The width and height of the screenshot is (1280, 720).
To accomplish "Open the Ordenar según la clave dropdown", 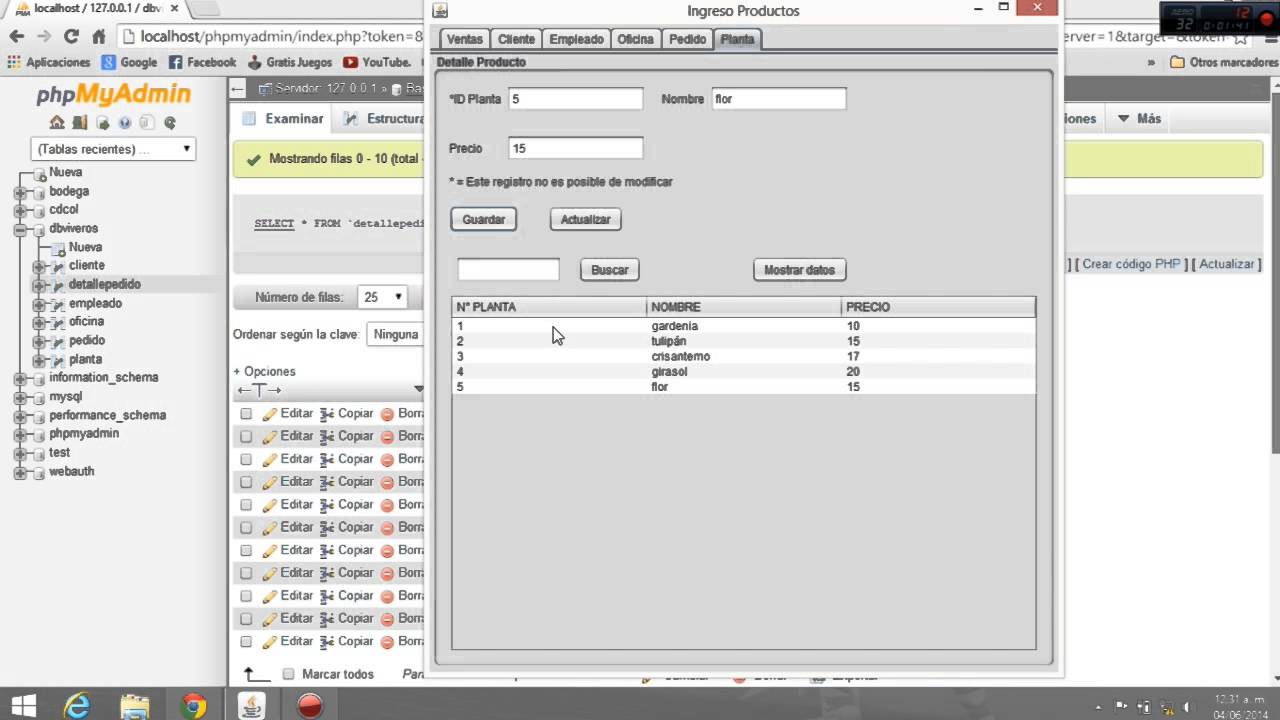I will click(x=397, y=334).
